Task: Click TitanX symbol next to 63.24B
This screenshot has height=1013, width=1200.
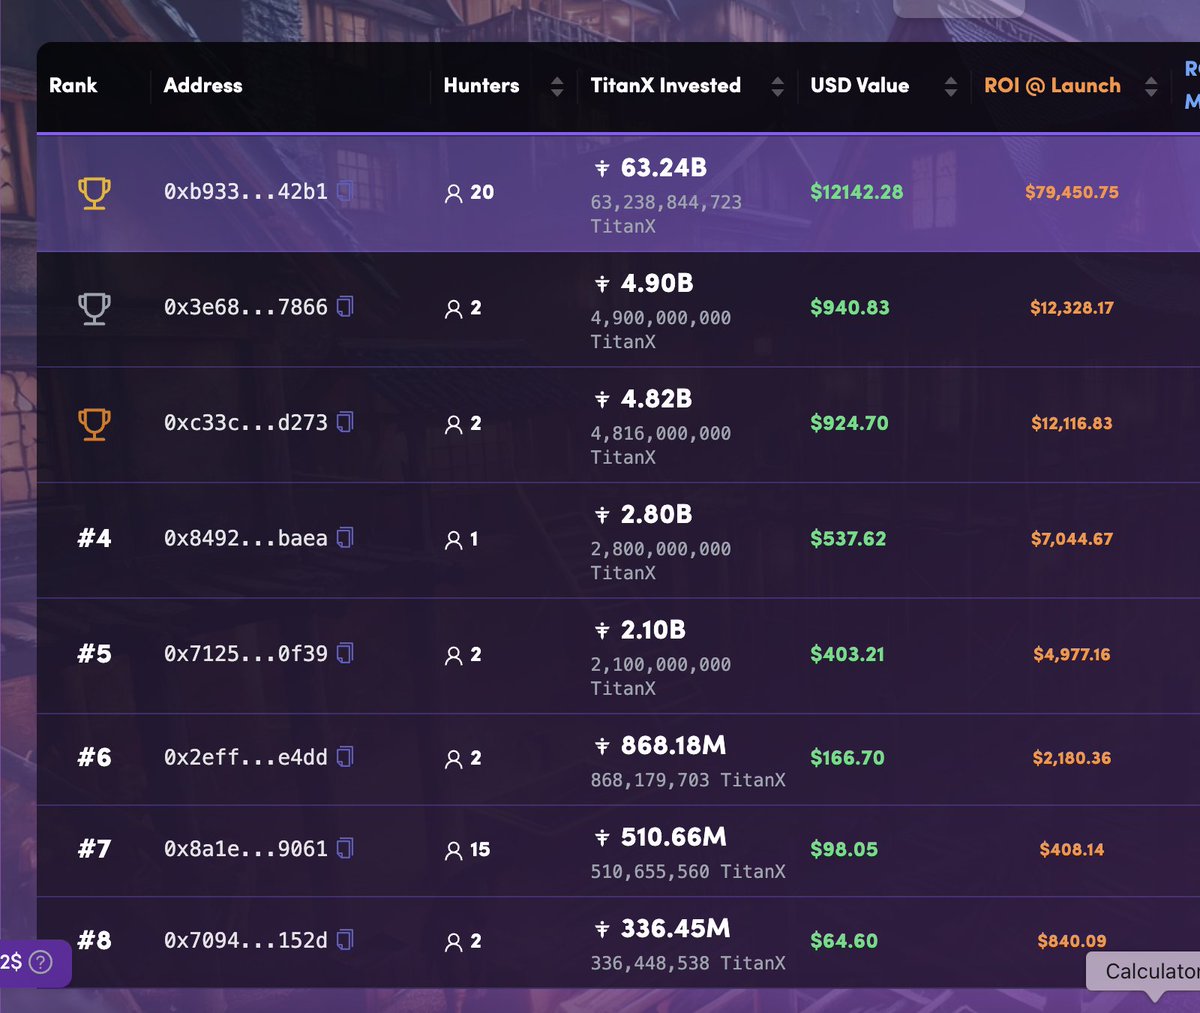Action: [602, 168]
